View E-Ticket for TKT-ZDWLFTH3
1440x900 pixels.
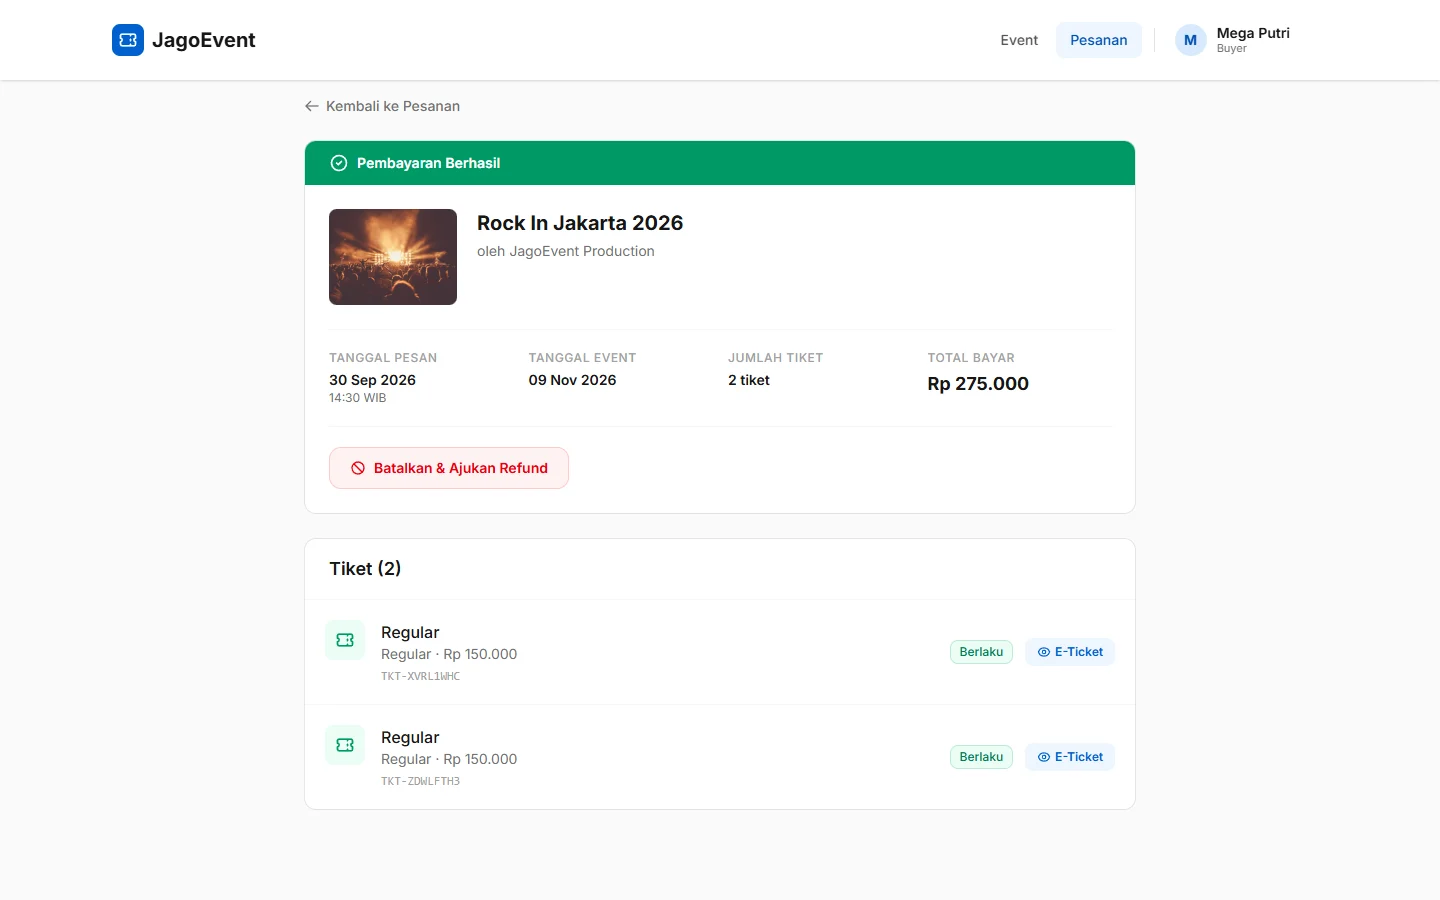tap(1070, 757)
